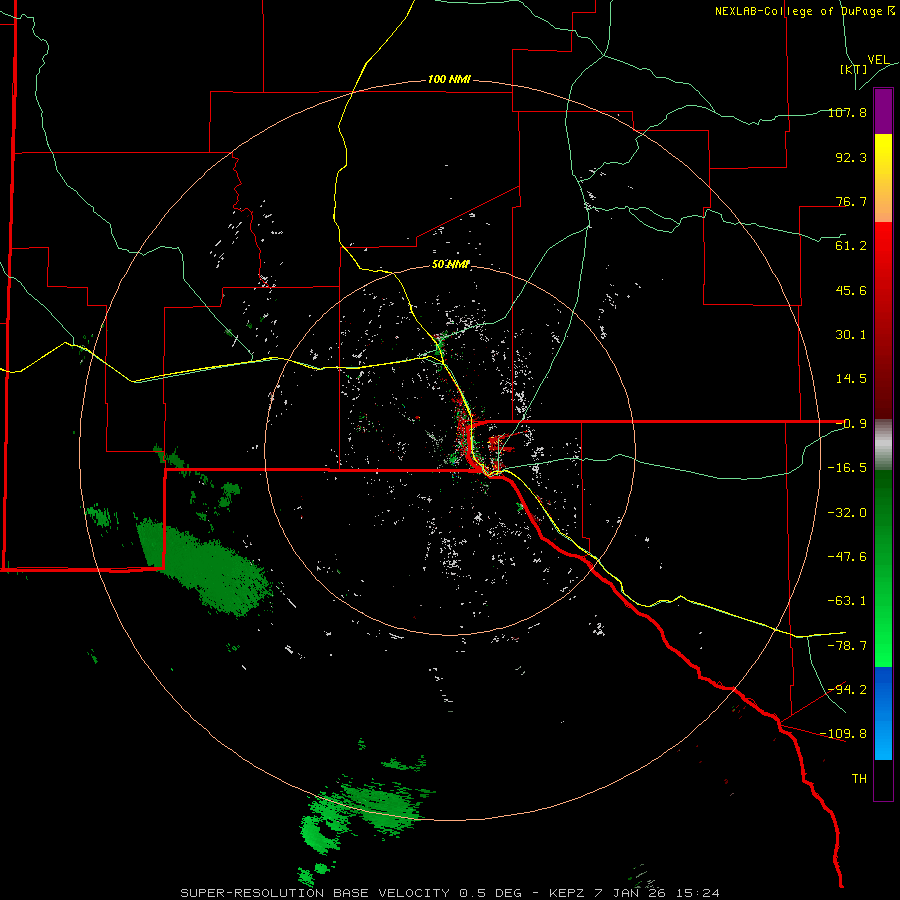Click the -94.2 velocity scale value
Viewport: 900px width, 900px height.
pyautogui.click(x=847, y=690)
